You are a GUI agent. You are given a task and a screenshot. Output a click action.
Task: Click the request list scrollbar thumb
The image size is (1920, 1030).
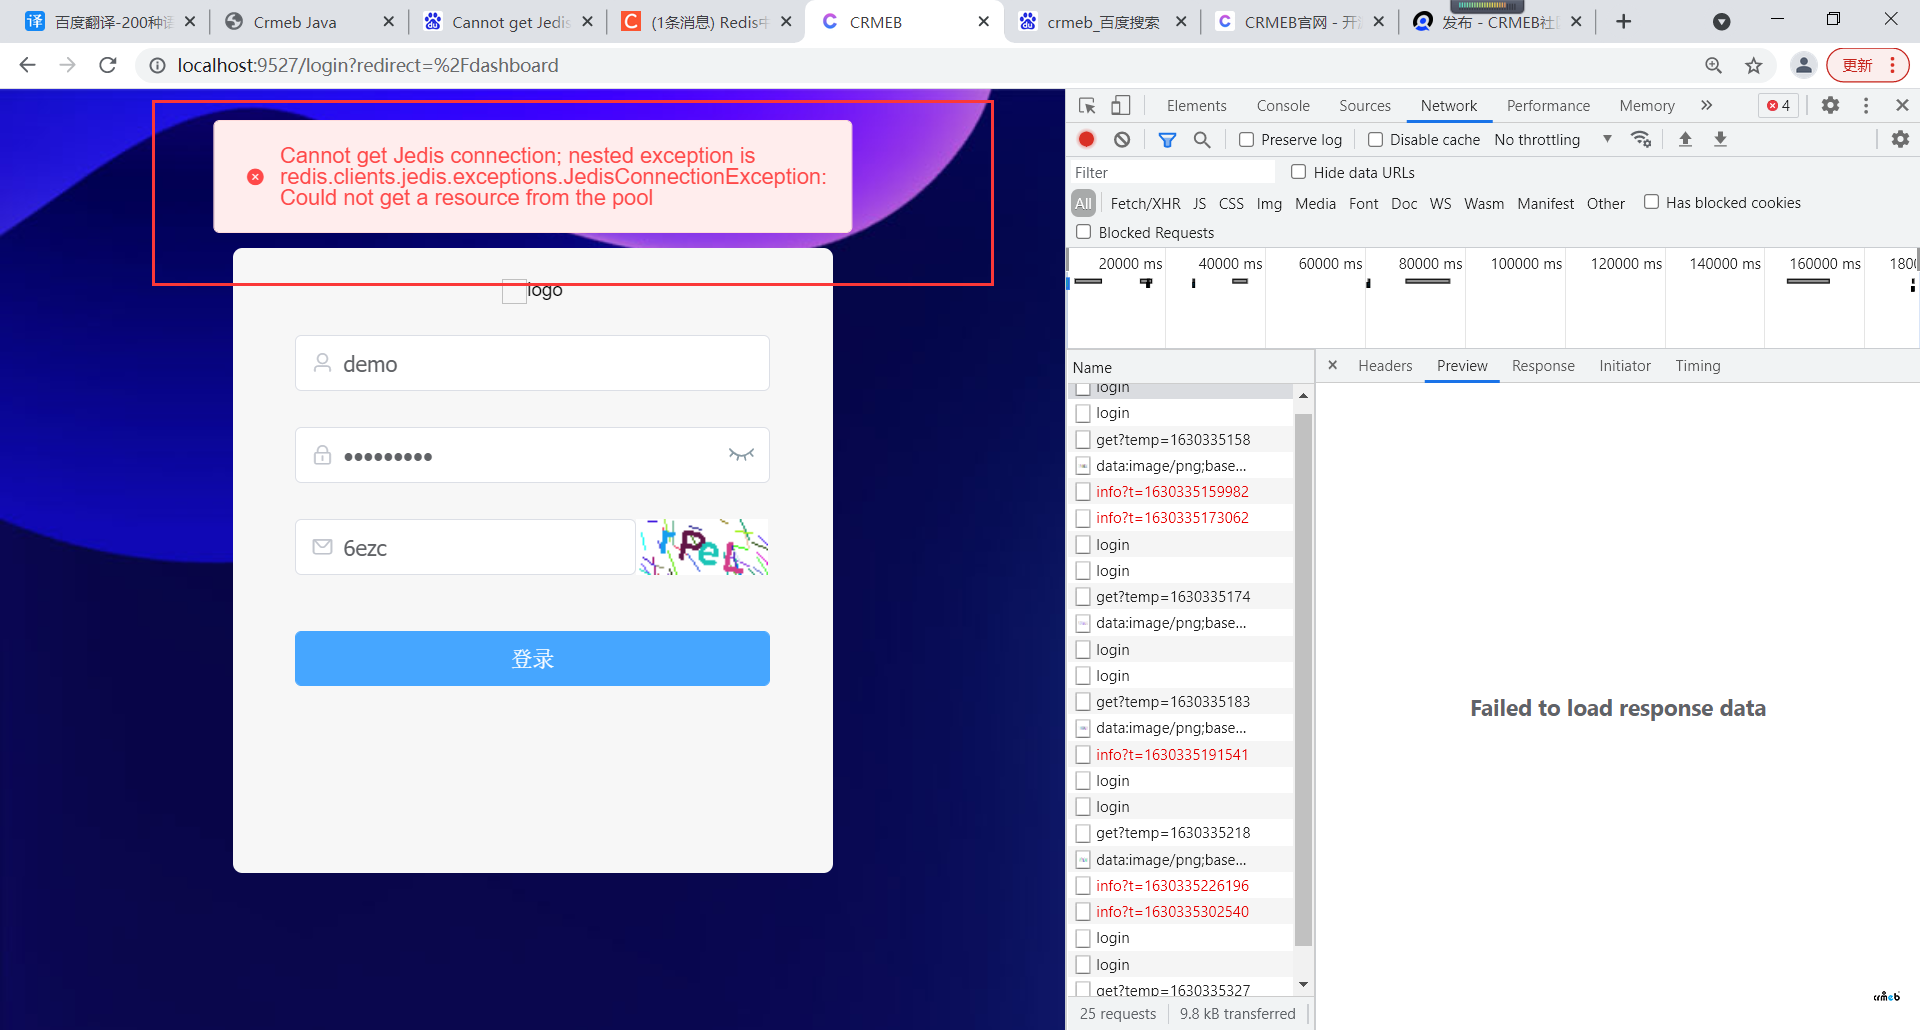coord(1303,680)
